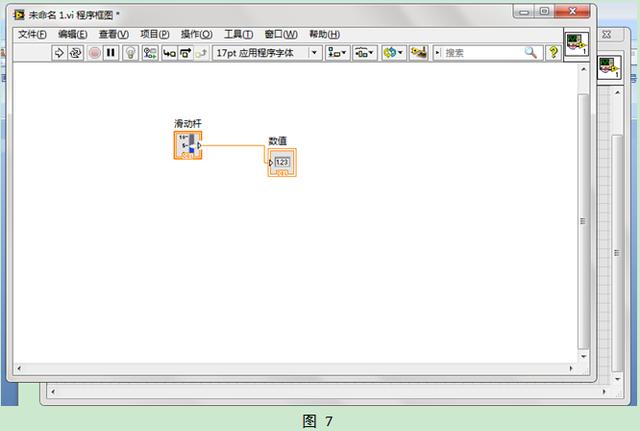Pause the VI execution

[111, 53]
